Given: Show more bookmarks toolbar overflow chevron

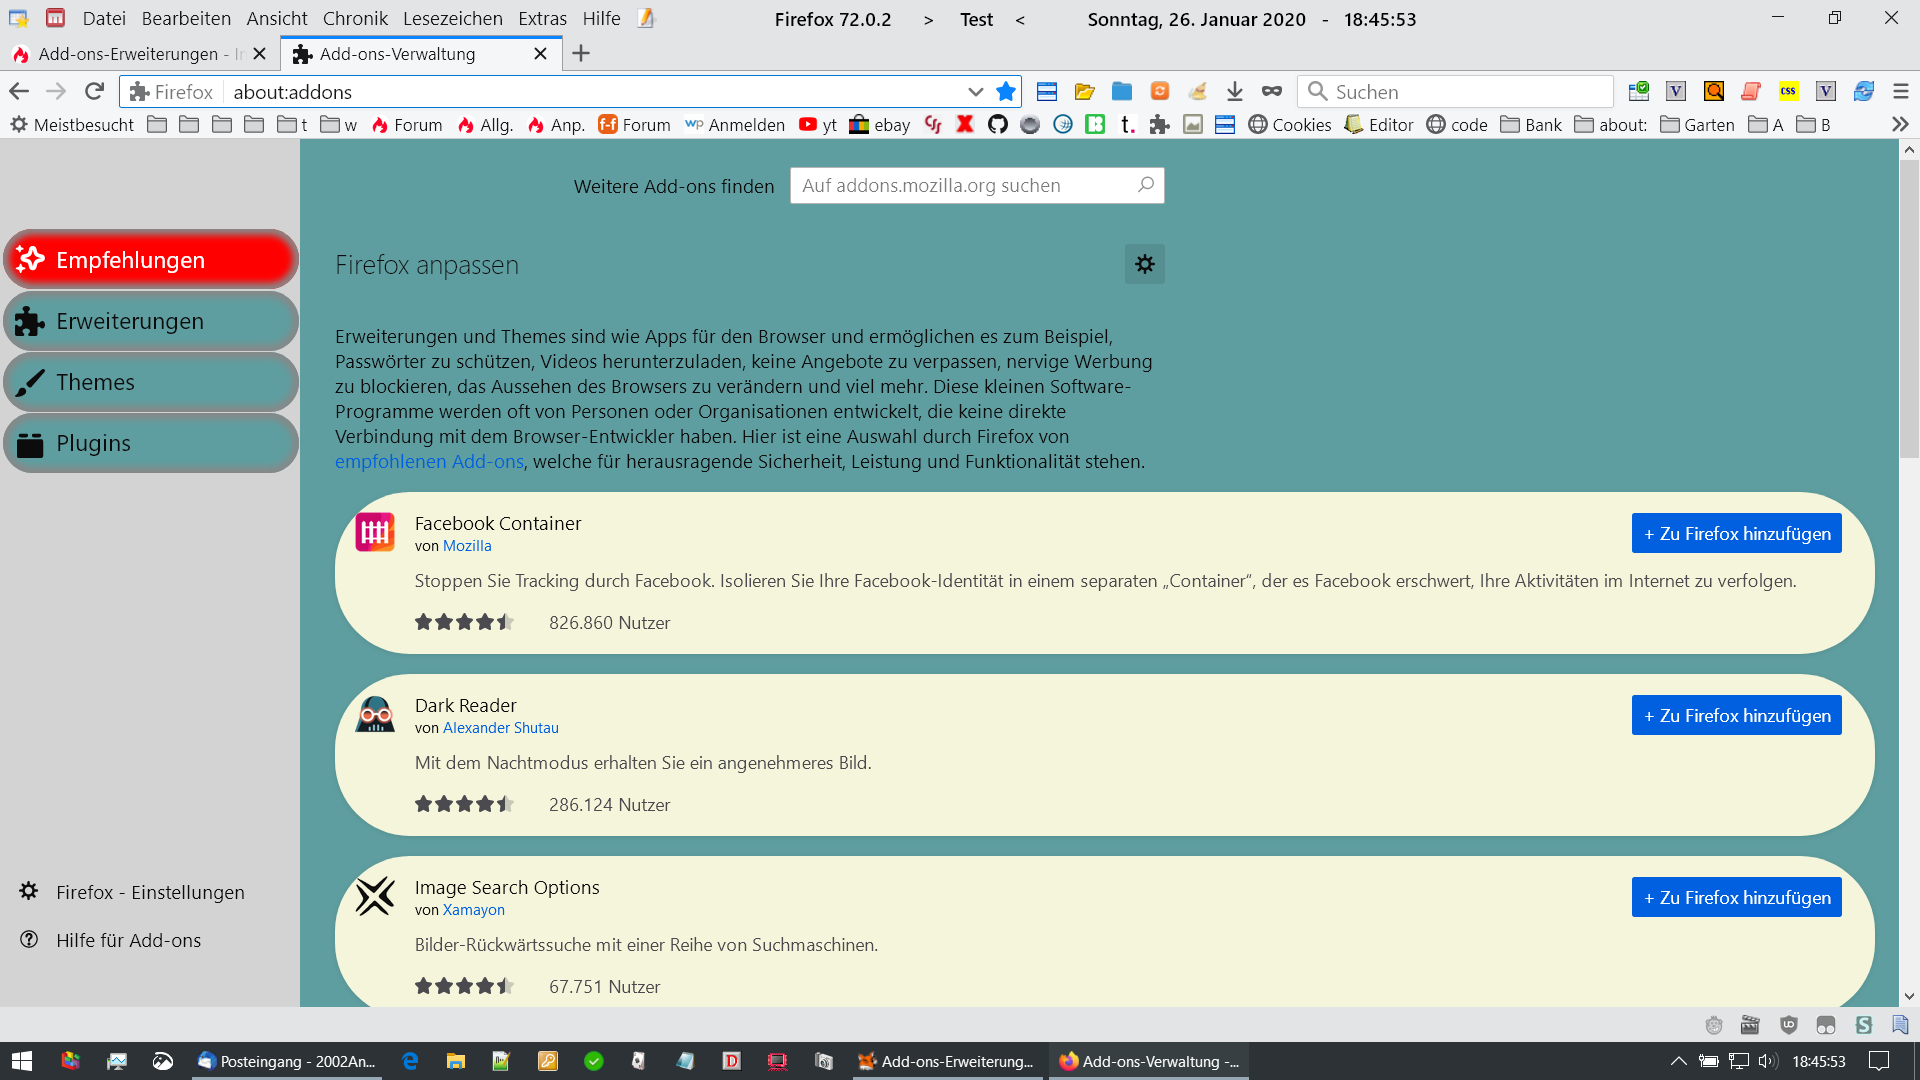Looking at the screenshot, I should tap(1899, 124).
